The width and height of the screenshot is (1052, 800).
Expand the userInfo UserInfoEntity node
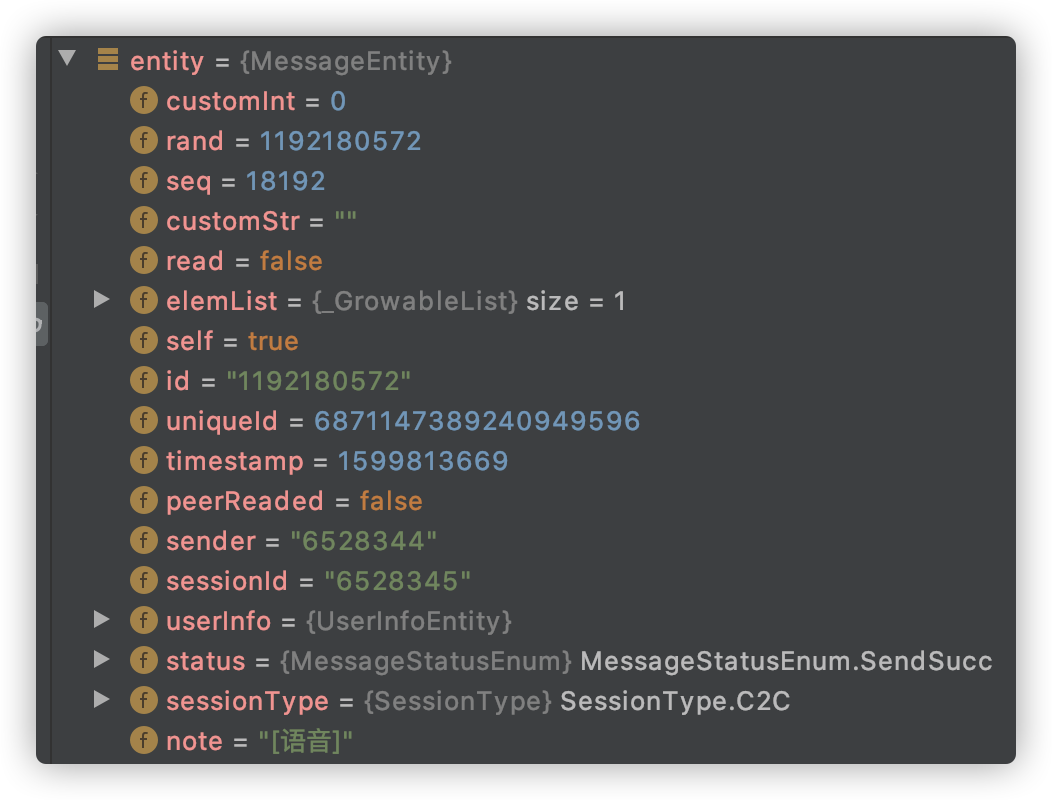click(x=102, y=620)
